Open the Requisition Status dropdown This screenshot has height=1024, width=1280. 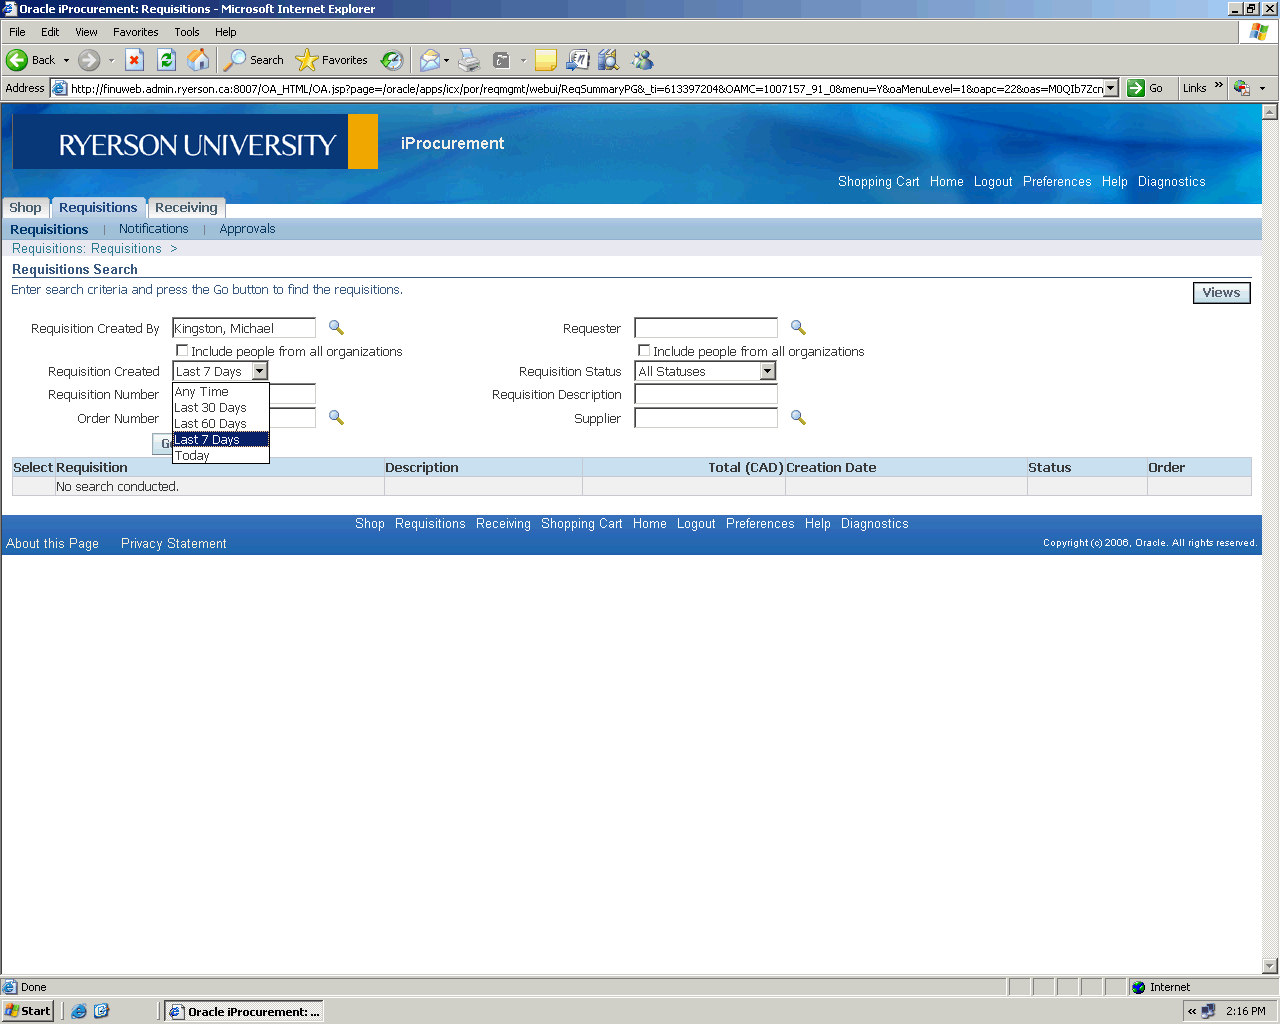[x=767, y=371]
